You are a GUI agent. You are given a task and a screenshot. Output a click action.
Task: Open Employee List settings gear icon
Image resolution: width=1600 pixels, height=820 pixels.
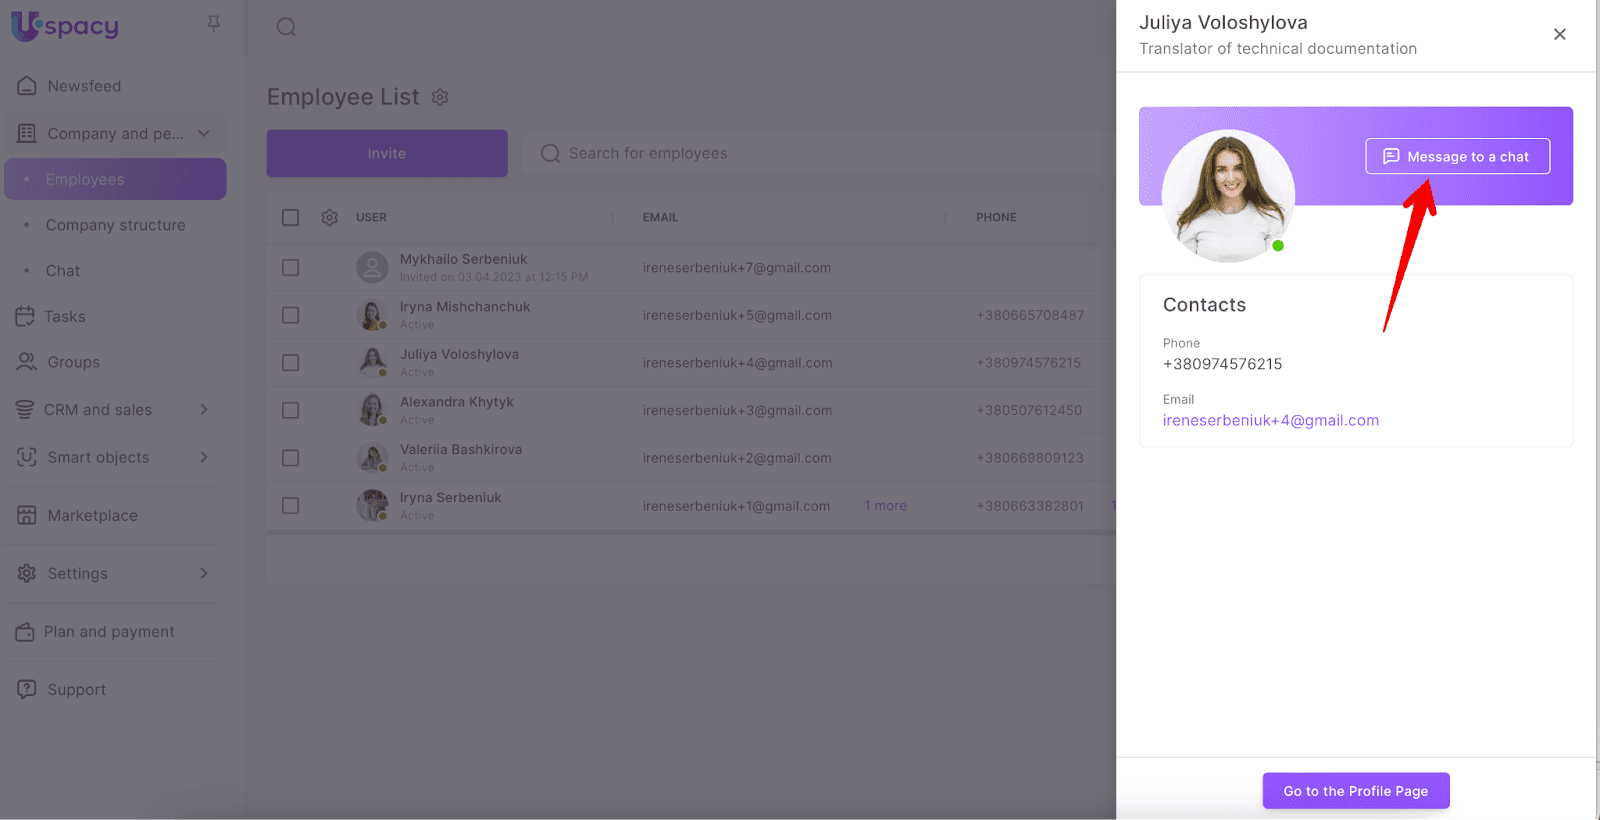[x=440, y=97]
